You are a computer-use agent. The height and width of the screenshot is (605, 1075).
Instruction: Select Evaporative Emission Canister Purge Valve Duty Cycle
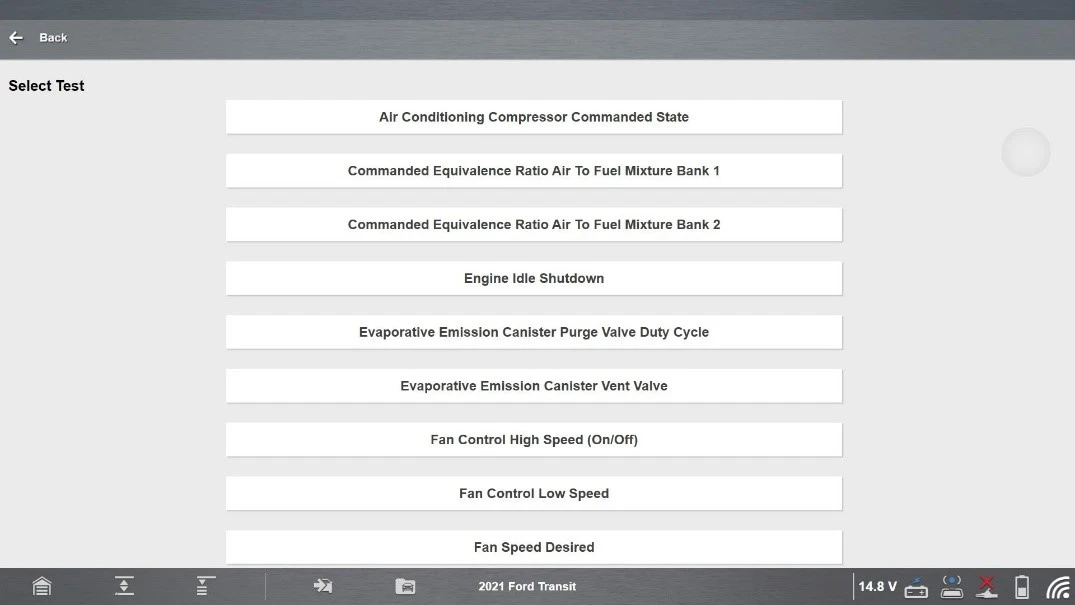coord(534,333)
